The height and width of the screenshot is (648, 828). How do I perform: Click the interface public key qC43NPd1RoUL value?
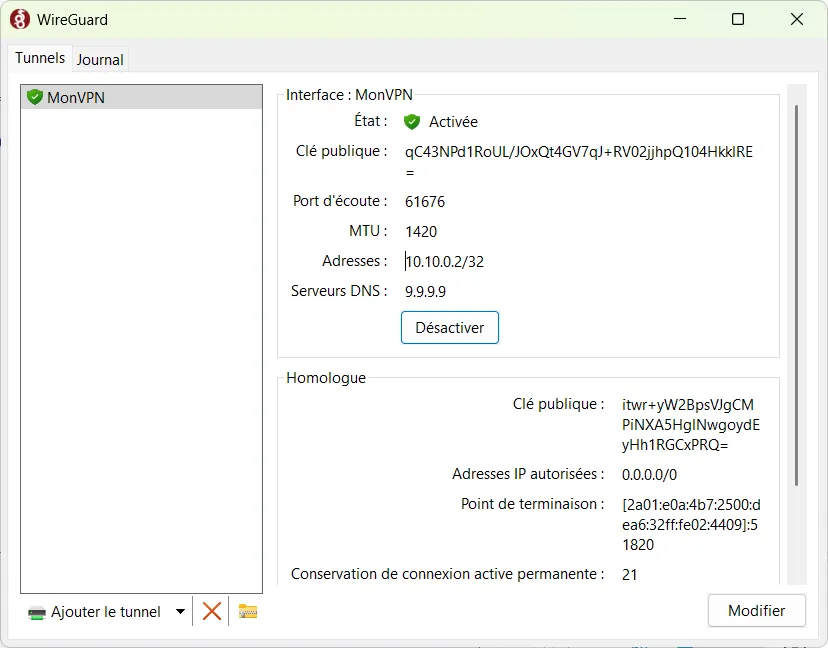(x=579, y=162)
